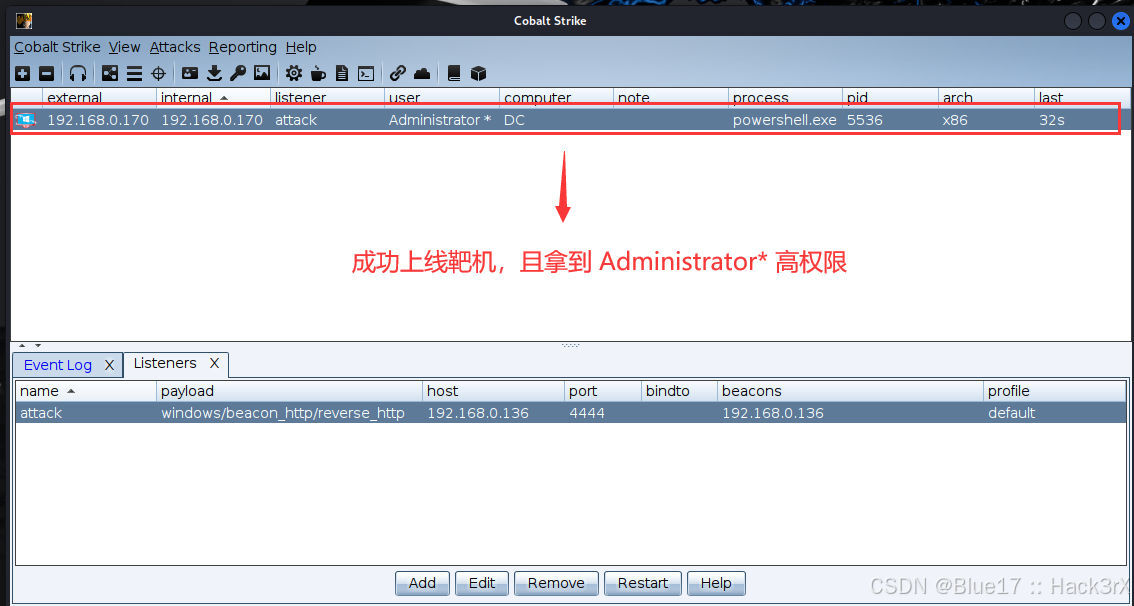Collapse top pane with divider up arrow
Image resolution: width=1134 pixels, height=606 pixels.
(22, 346)
